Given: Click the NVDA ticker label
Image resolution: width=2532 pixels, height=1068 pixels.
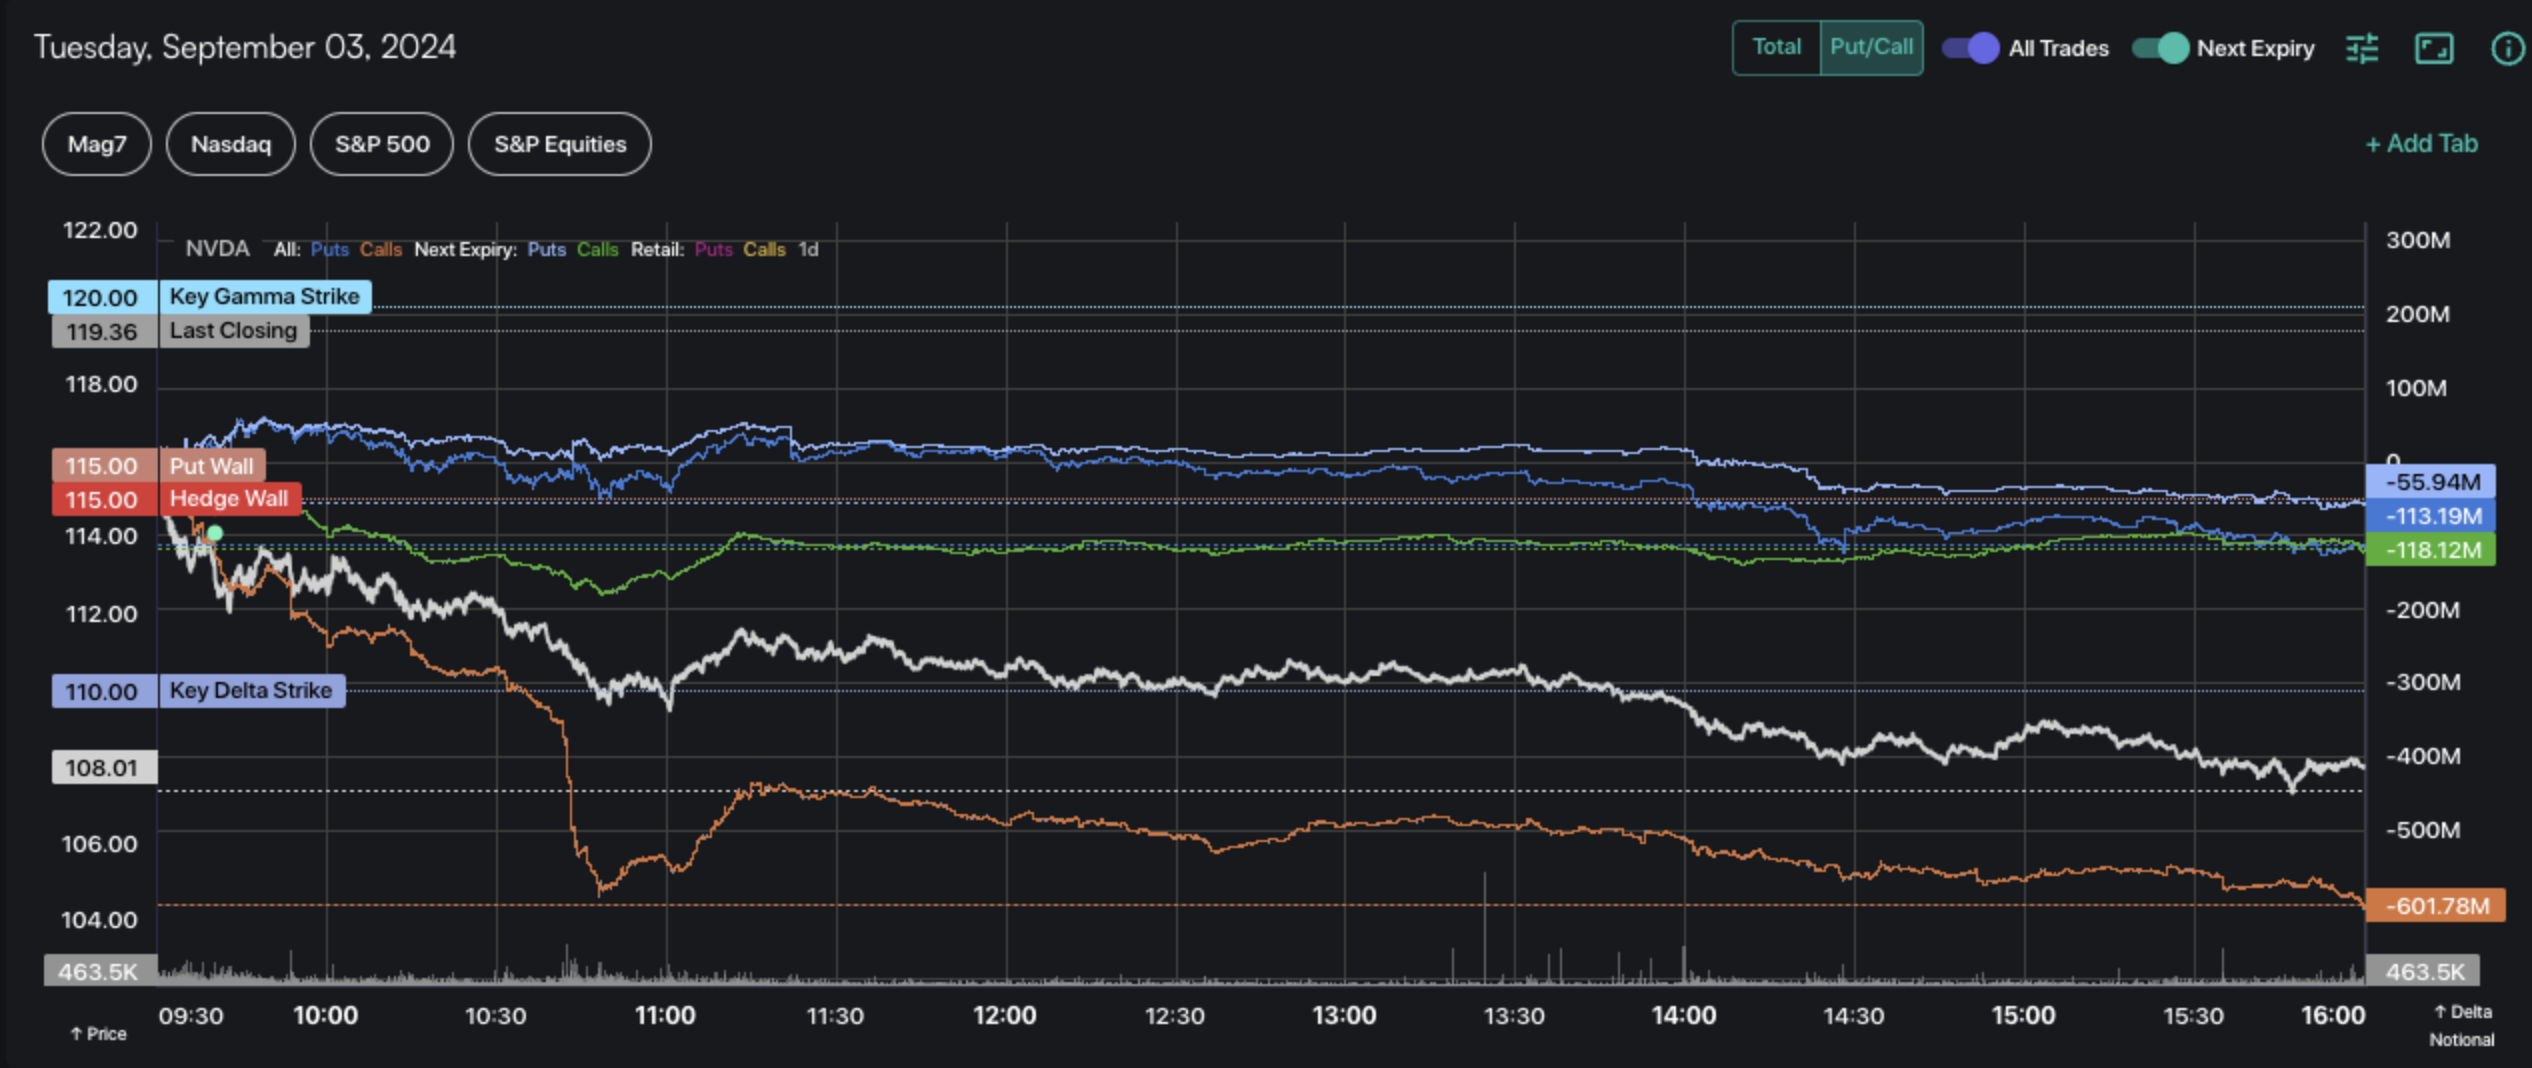Looking at the screenshot, I should (x=217, y=249).
